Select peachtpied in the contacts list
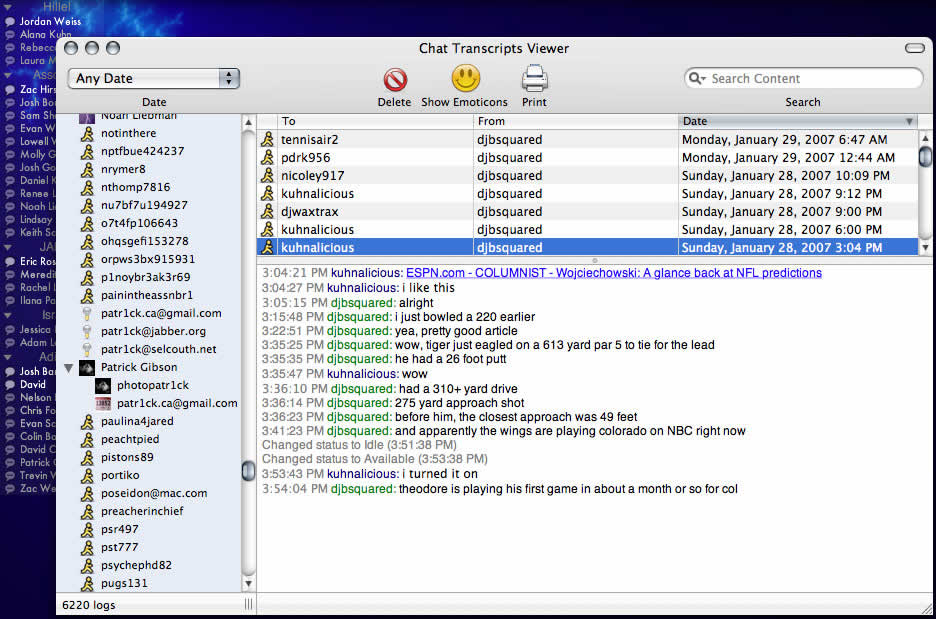This screenshot has height=619, width=936. click(130, 439)
